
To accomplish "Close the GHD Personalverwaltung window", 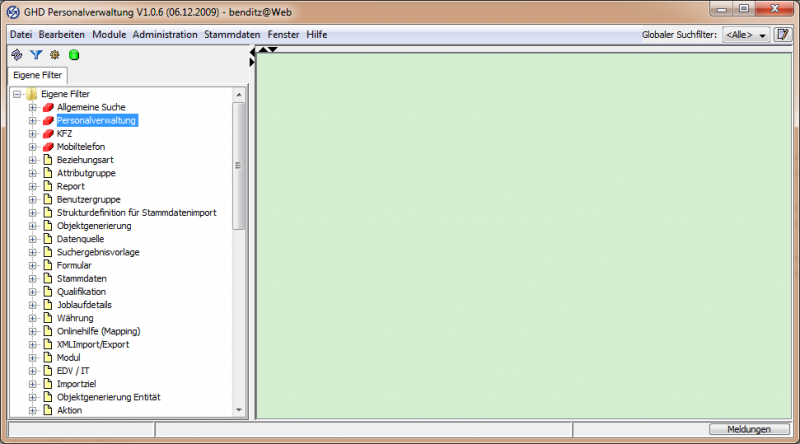I will [774, 9].
